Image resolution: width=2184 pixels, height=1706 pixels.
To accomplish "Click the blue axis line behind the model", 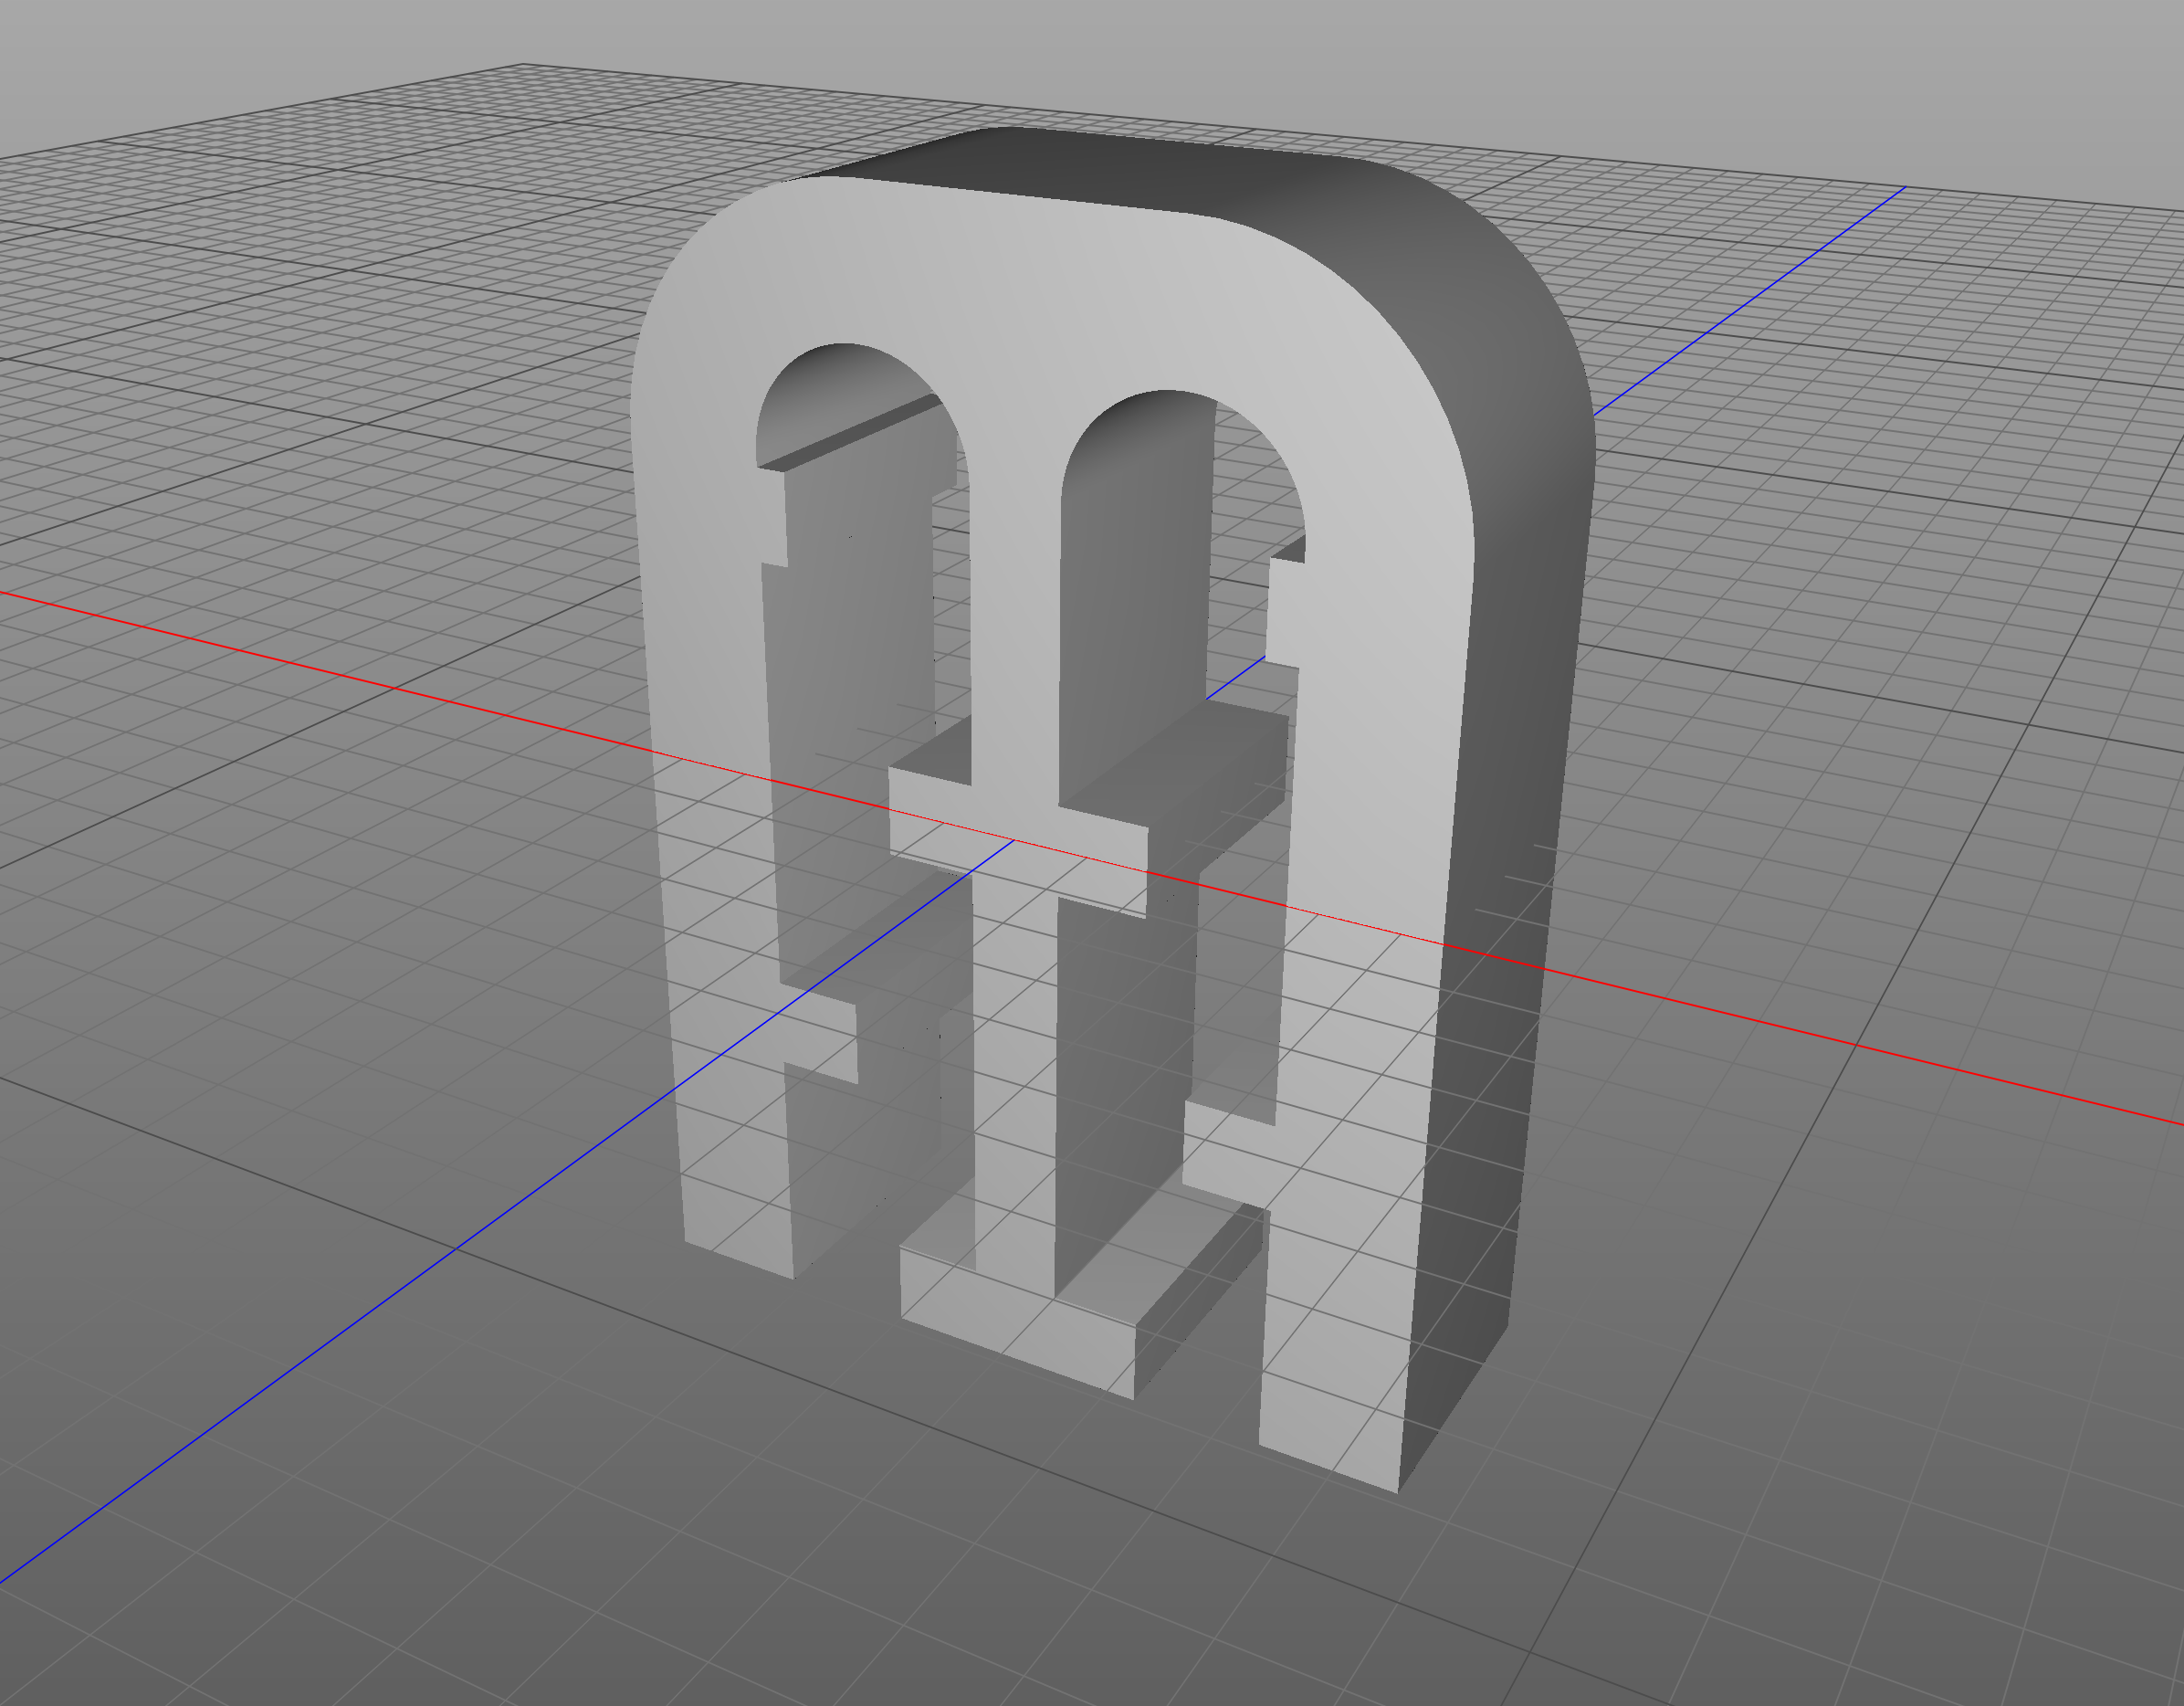I will coord(1750,300).
